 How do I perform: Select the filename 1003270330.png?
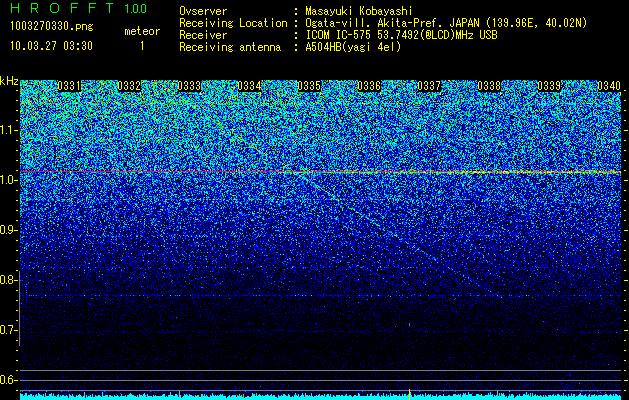pos(52,27)
